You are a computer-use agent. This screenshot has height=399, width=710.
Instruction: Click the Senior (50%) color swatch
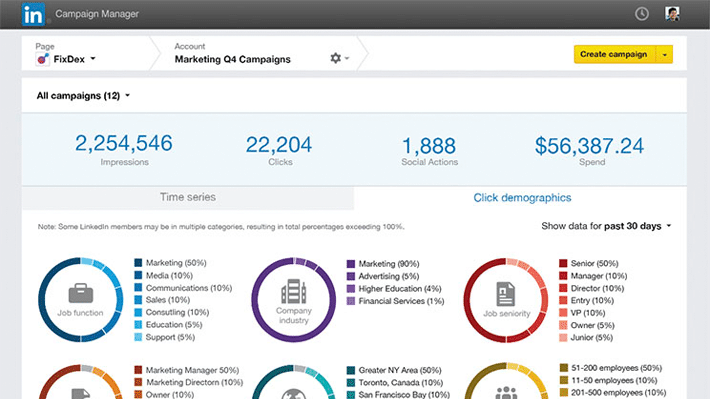563,263
